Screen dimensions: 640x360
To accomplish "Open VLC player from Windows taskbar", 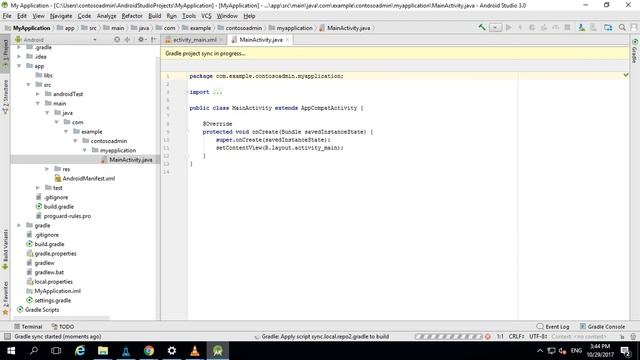I will tap(195, 351).
